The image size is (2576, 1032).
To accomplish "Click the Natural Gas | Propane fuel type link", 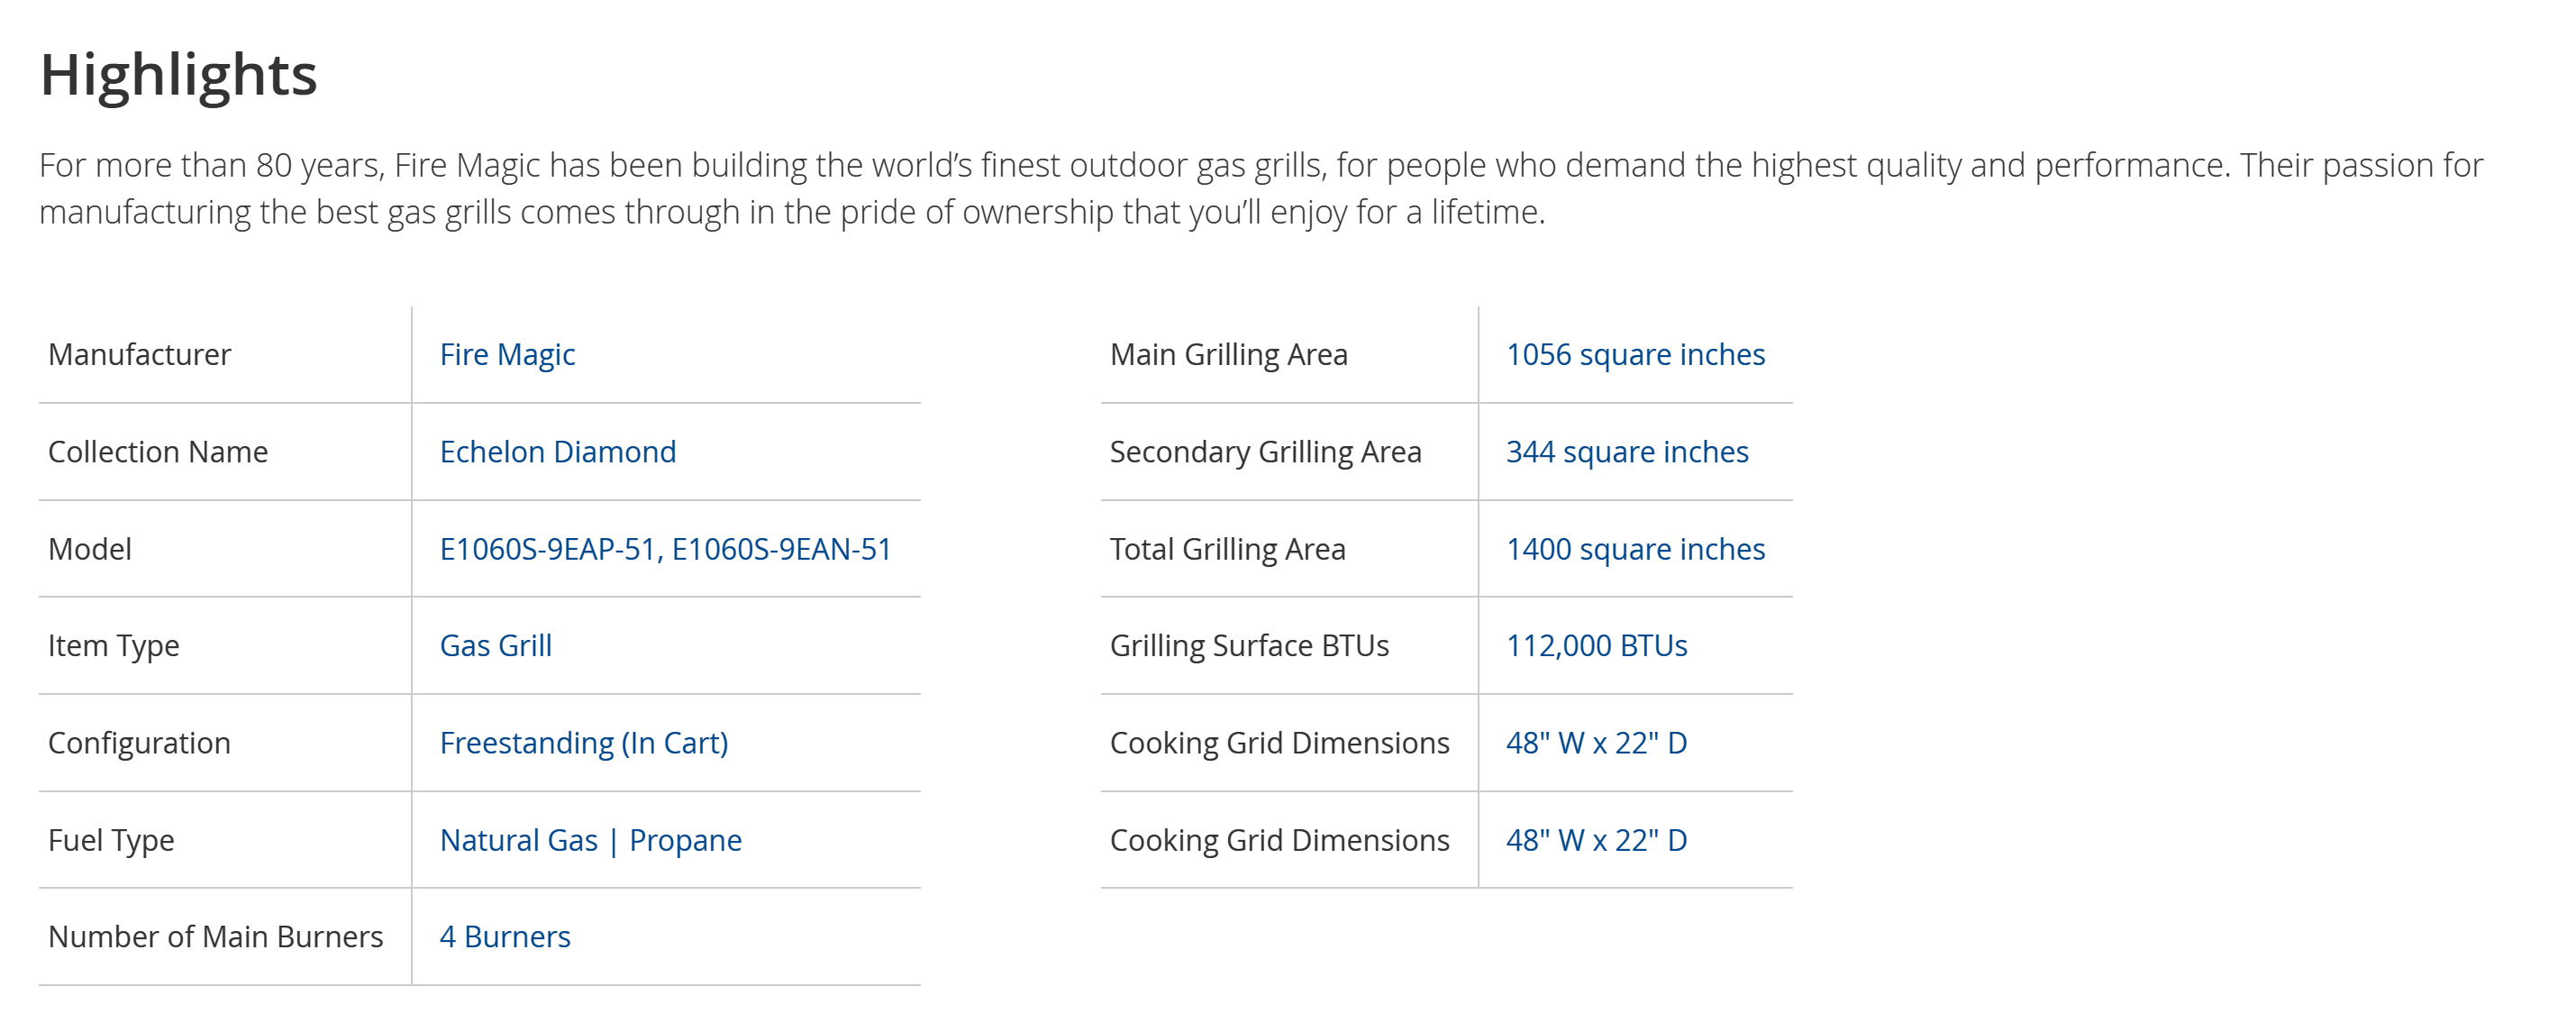I will click(590, 839).
